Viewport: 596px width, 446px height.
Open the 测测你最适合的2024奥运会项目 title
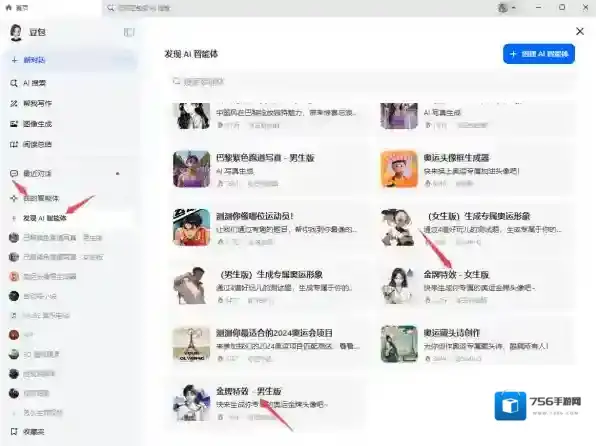pos(274,333)
